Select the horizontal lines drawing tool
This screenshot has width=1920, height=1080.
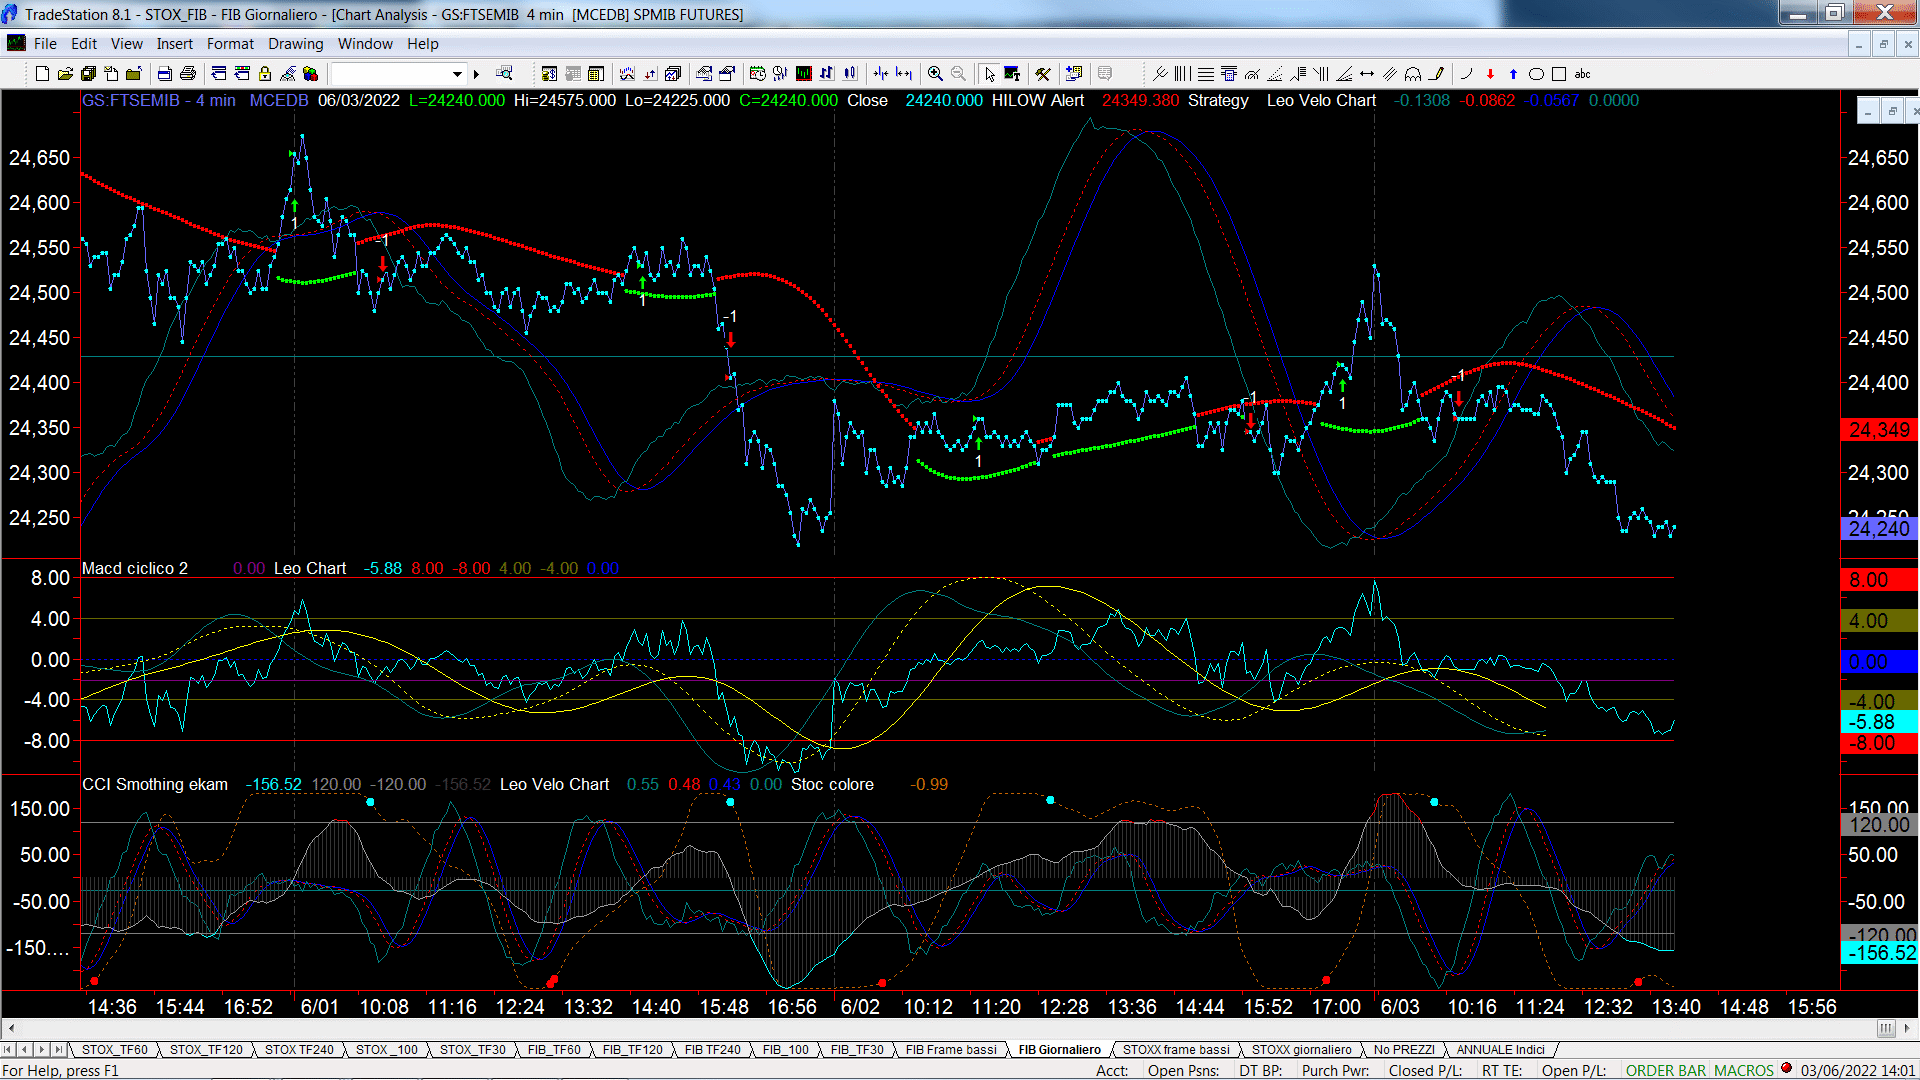click(1206, 74)
